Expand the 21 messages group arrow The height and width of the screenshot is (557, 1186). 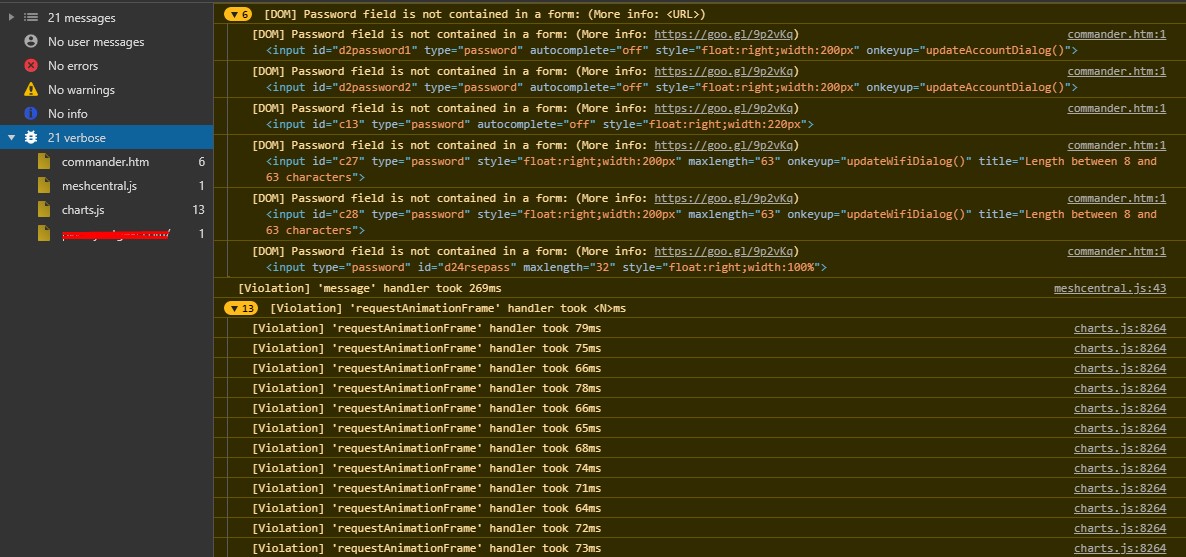pos(11,17)
